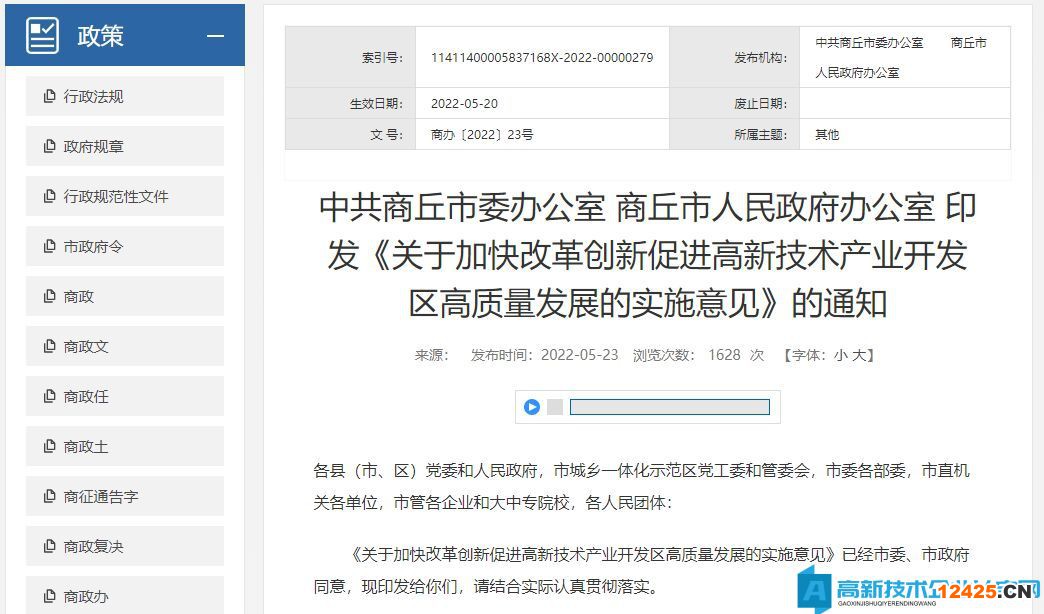Click the audio playback progress bar
The image size is (1044, 614).
(668, 407)
